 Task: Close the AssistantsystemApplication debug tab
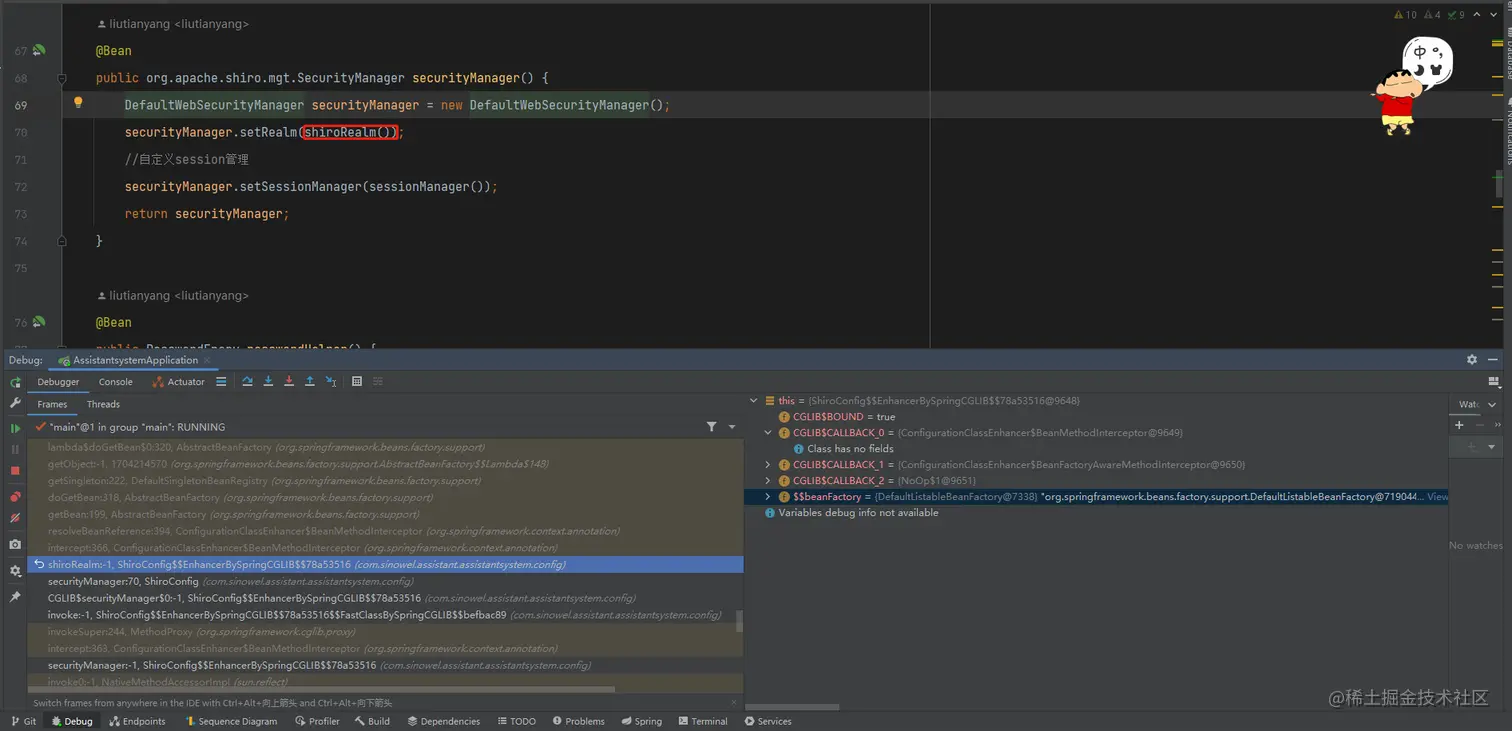click(207, 360)
